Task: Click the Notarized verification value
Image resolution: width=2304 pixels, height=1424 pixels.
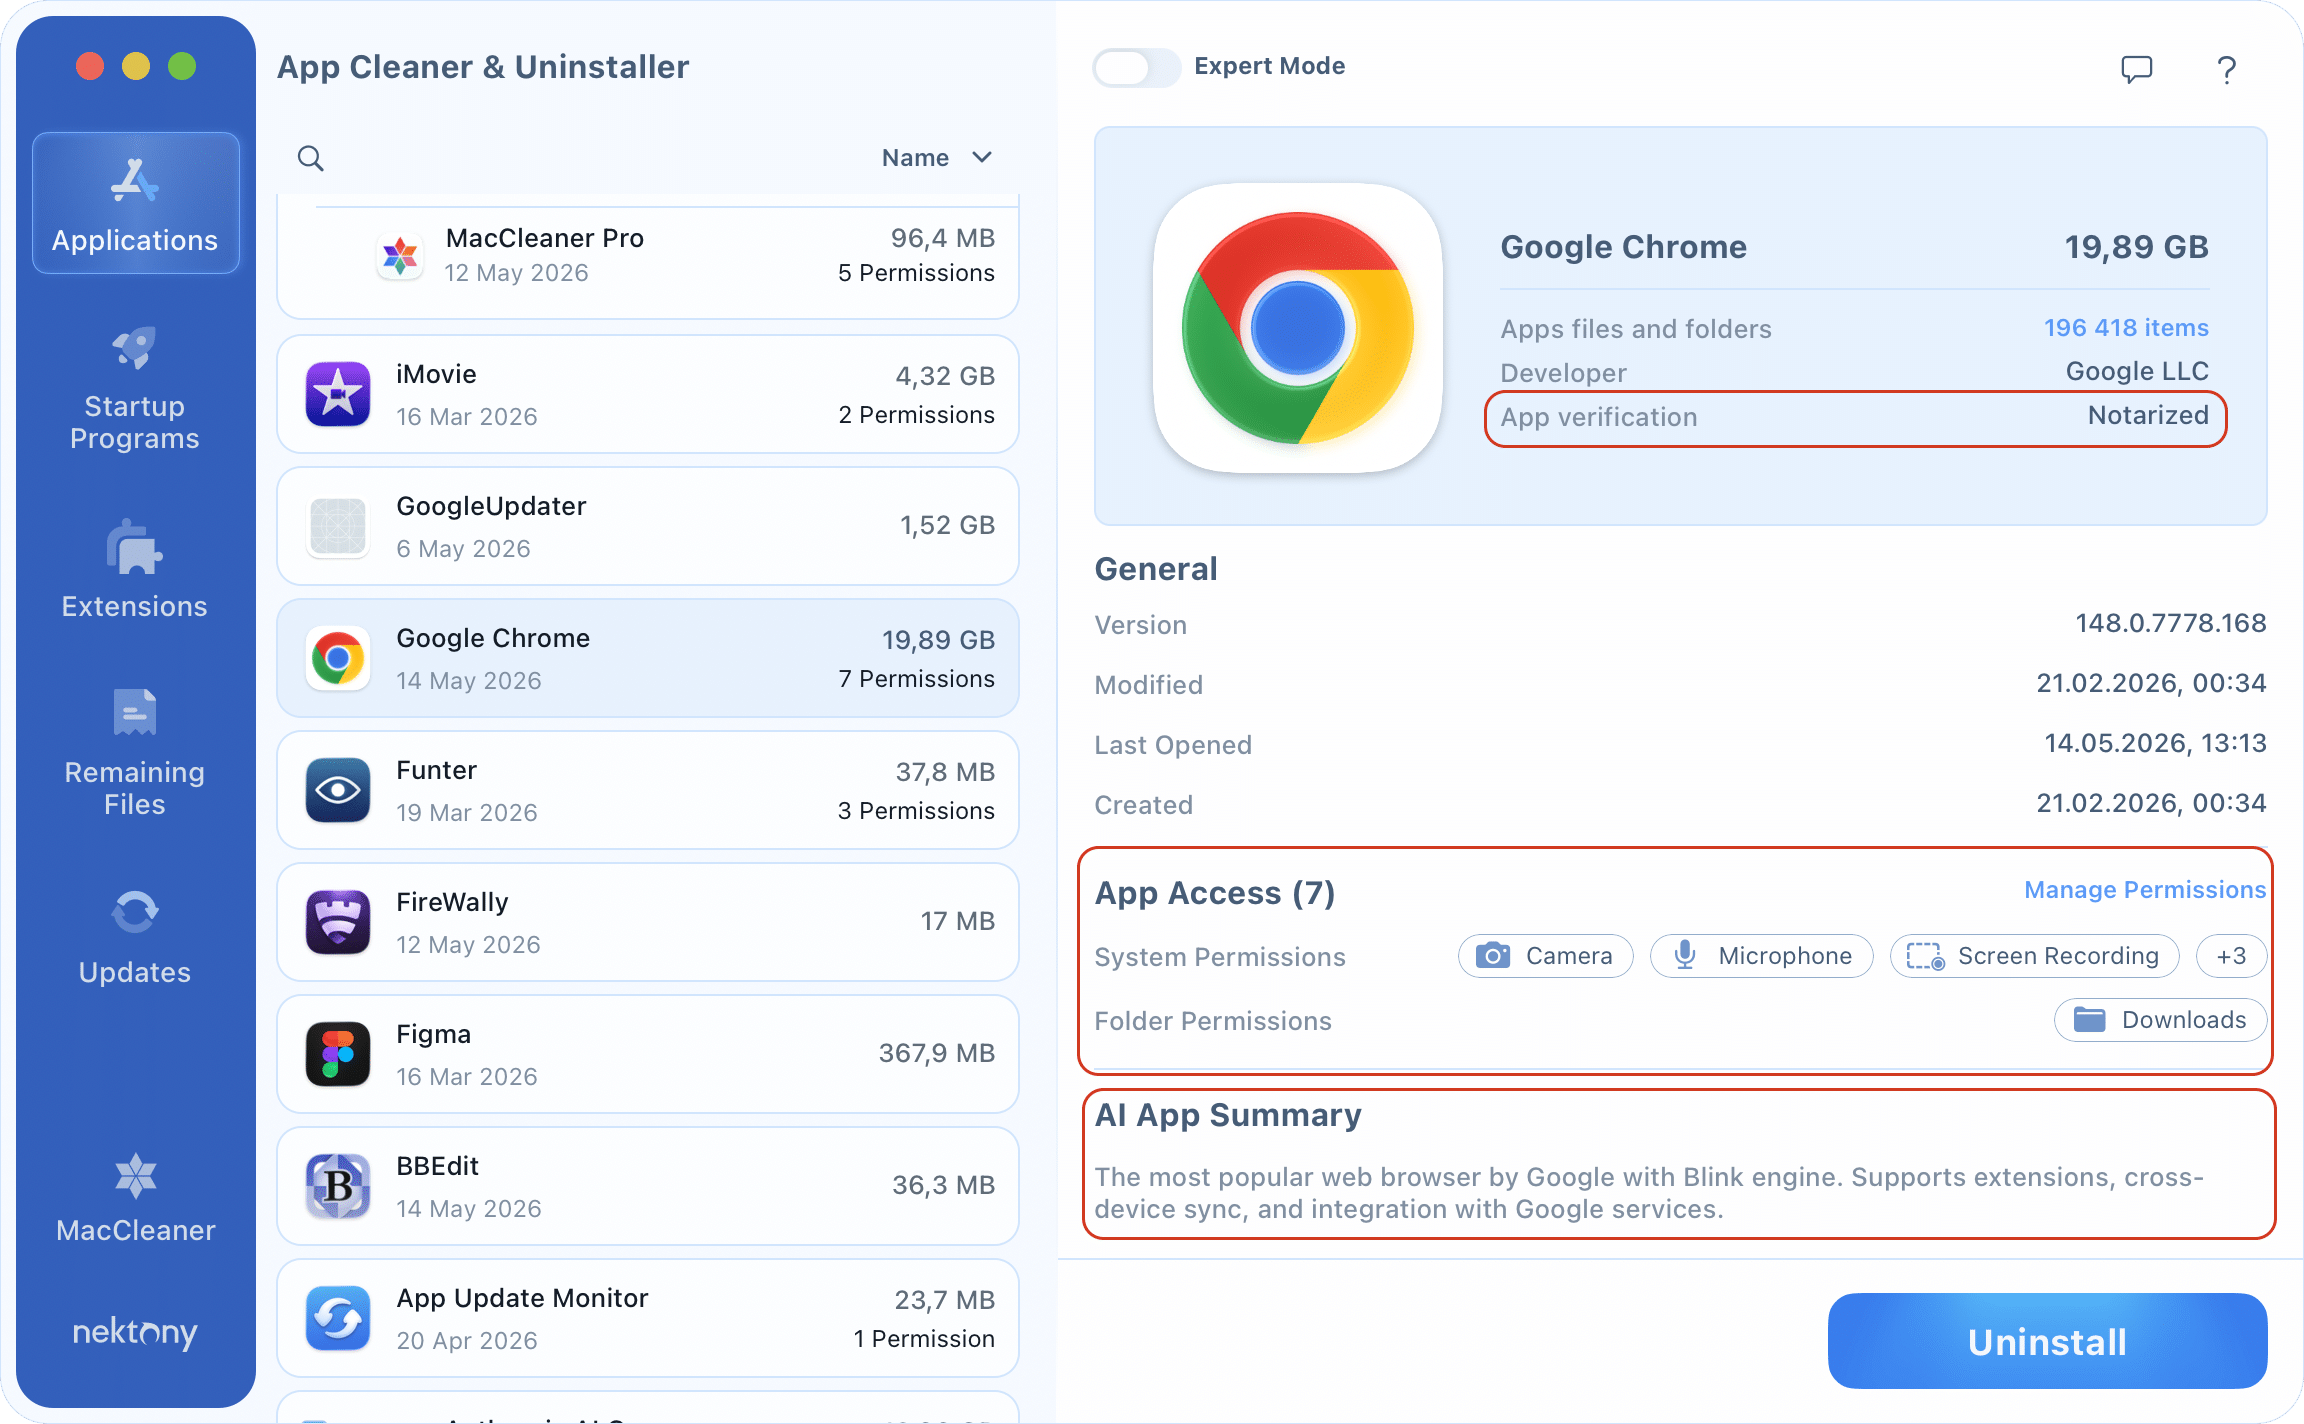Action: pos(2148,415)
